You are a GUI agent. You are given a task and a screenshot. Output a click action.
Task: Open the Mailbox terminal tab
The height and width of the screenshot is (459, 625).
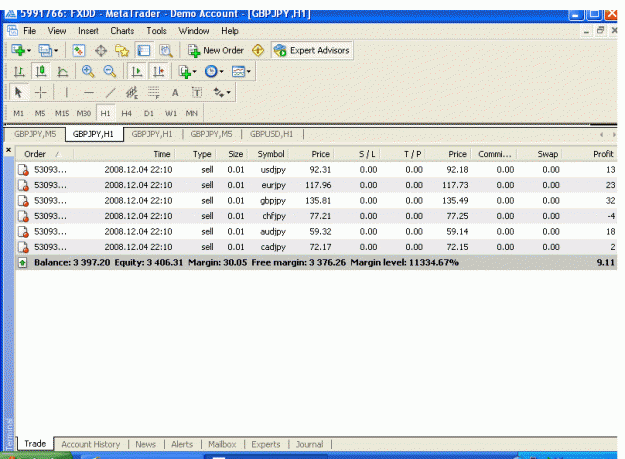pos(222,445)
